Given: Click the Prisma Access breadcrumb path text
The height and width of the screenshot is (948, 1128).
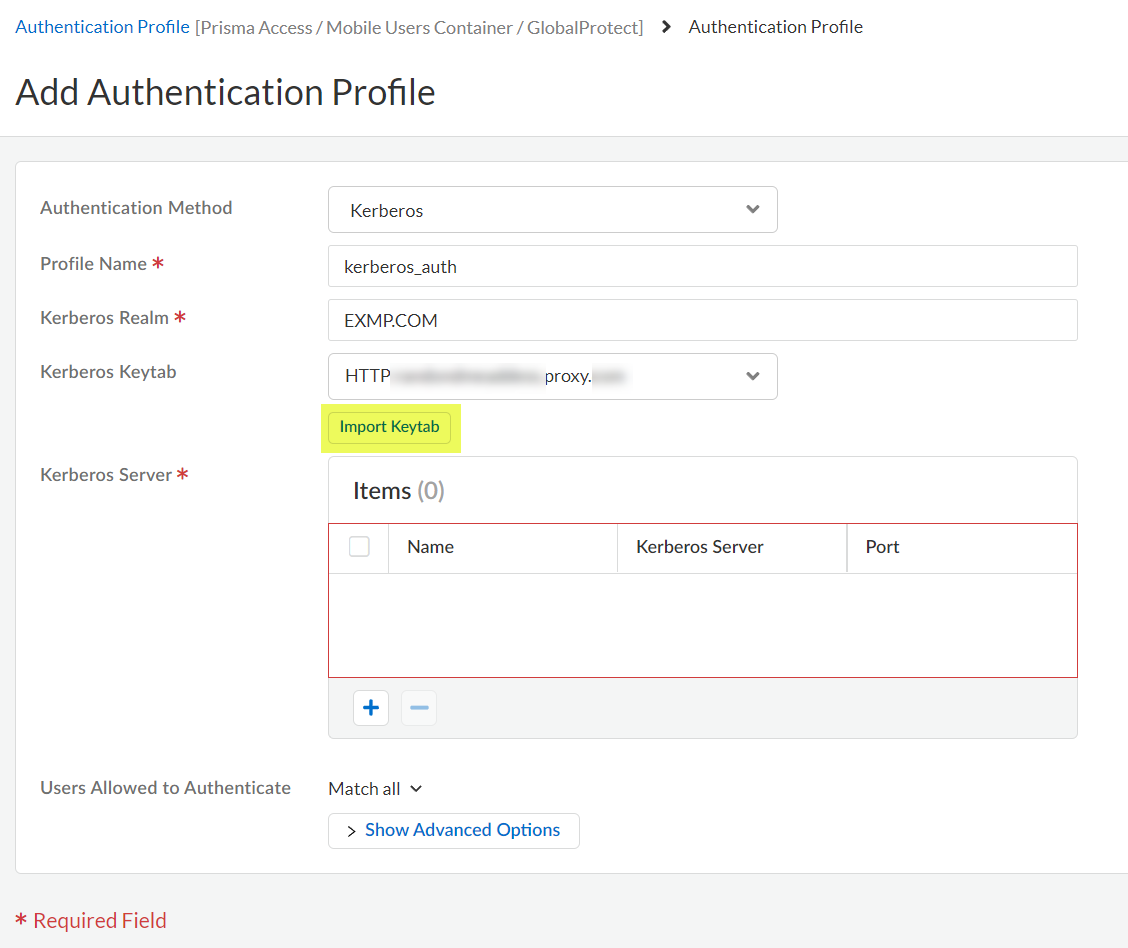Looking at the screenshot, I should tap(420, 28).
